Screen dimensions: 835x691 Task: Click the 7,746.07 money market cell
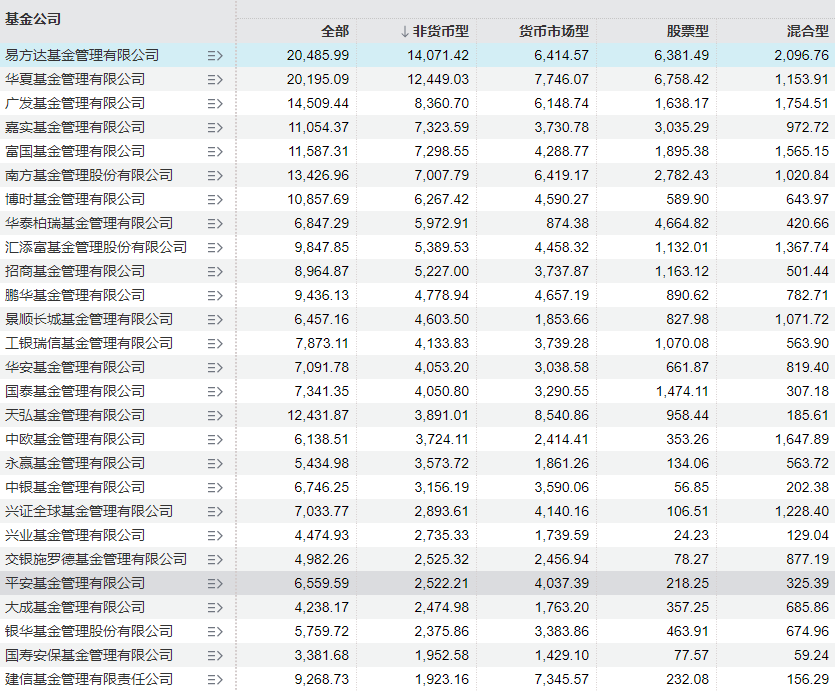pos(562,79)
